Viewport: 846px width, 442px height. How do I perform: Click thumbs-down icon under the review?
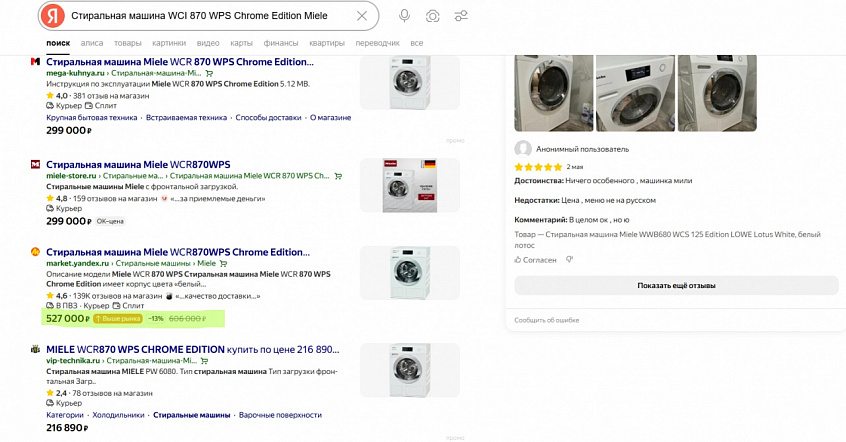[x=570, y=259]
